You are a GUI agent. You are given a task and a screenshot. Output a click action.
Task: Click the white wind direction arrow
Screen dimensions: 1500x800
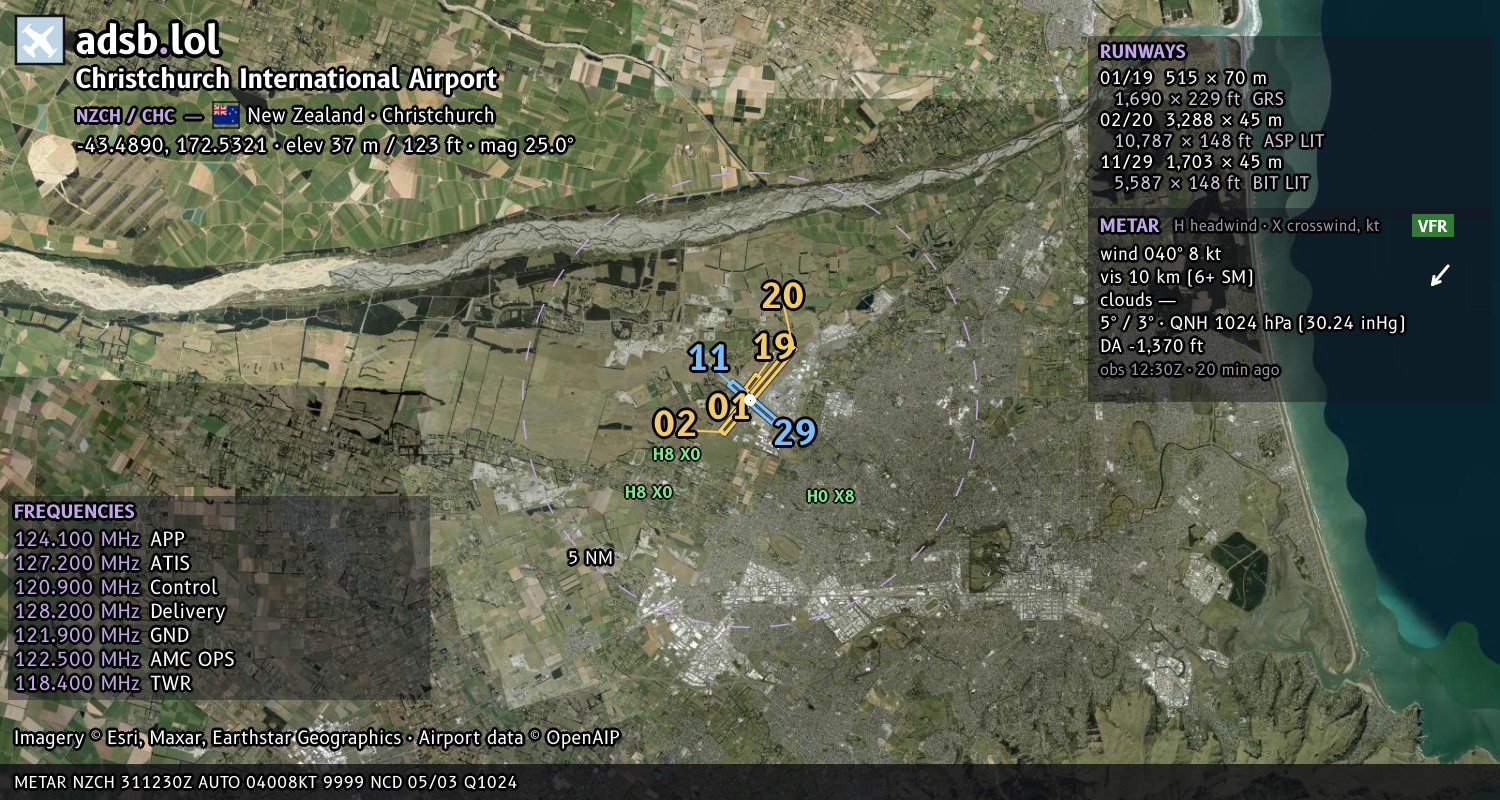(1440, 275)
